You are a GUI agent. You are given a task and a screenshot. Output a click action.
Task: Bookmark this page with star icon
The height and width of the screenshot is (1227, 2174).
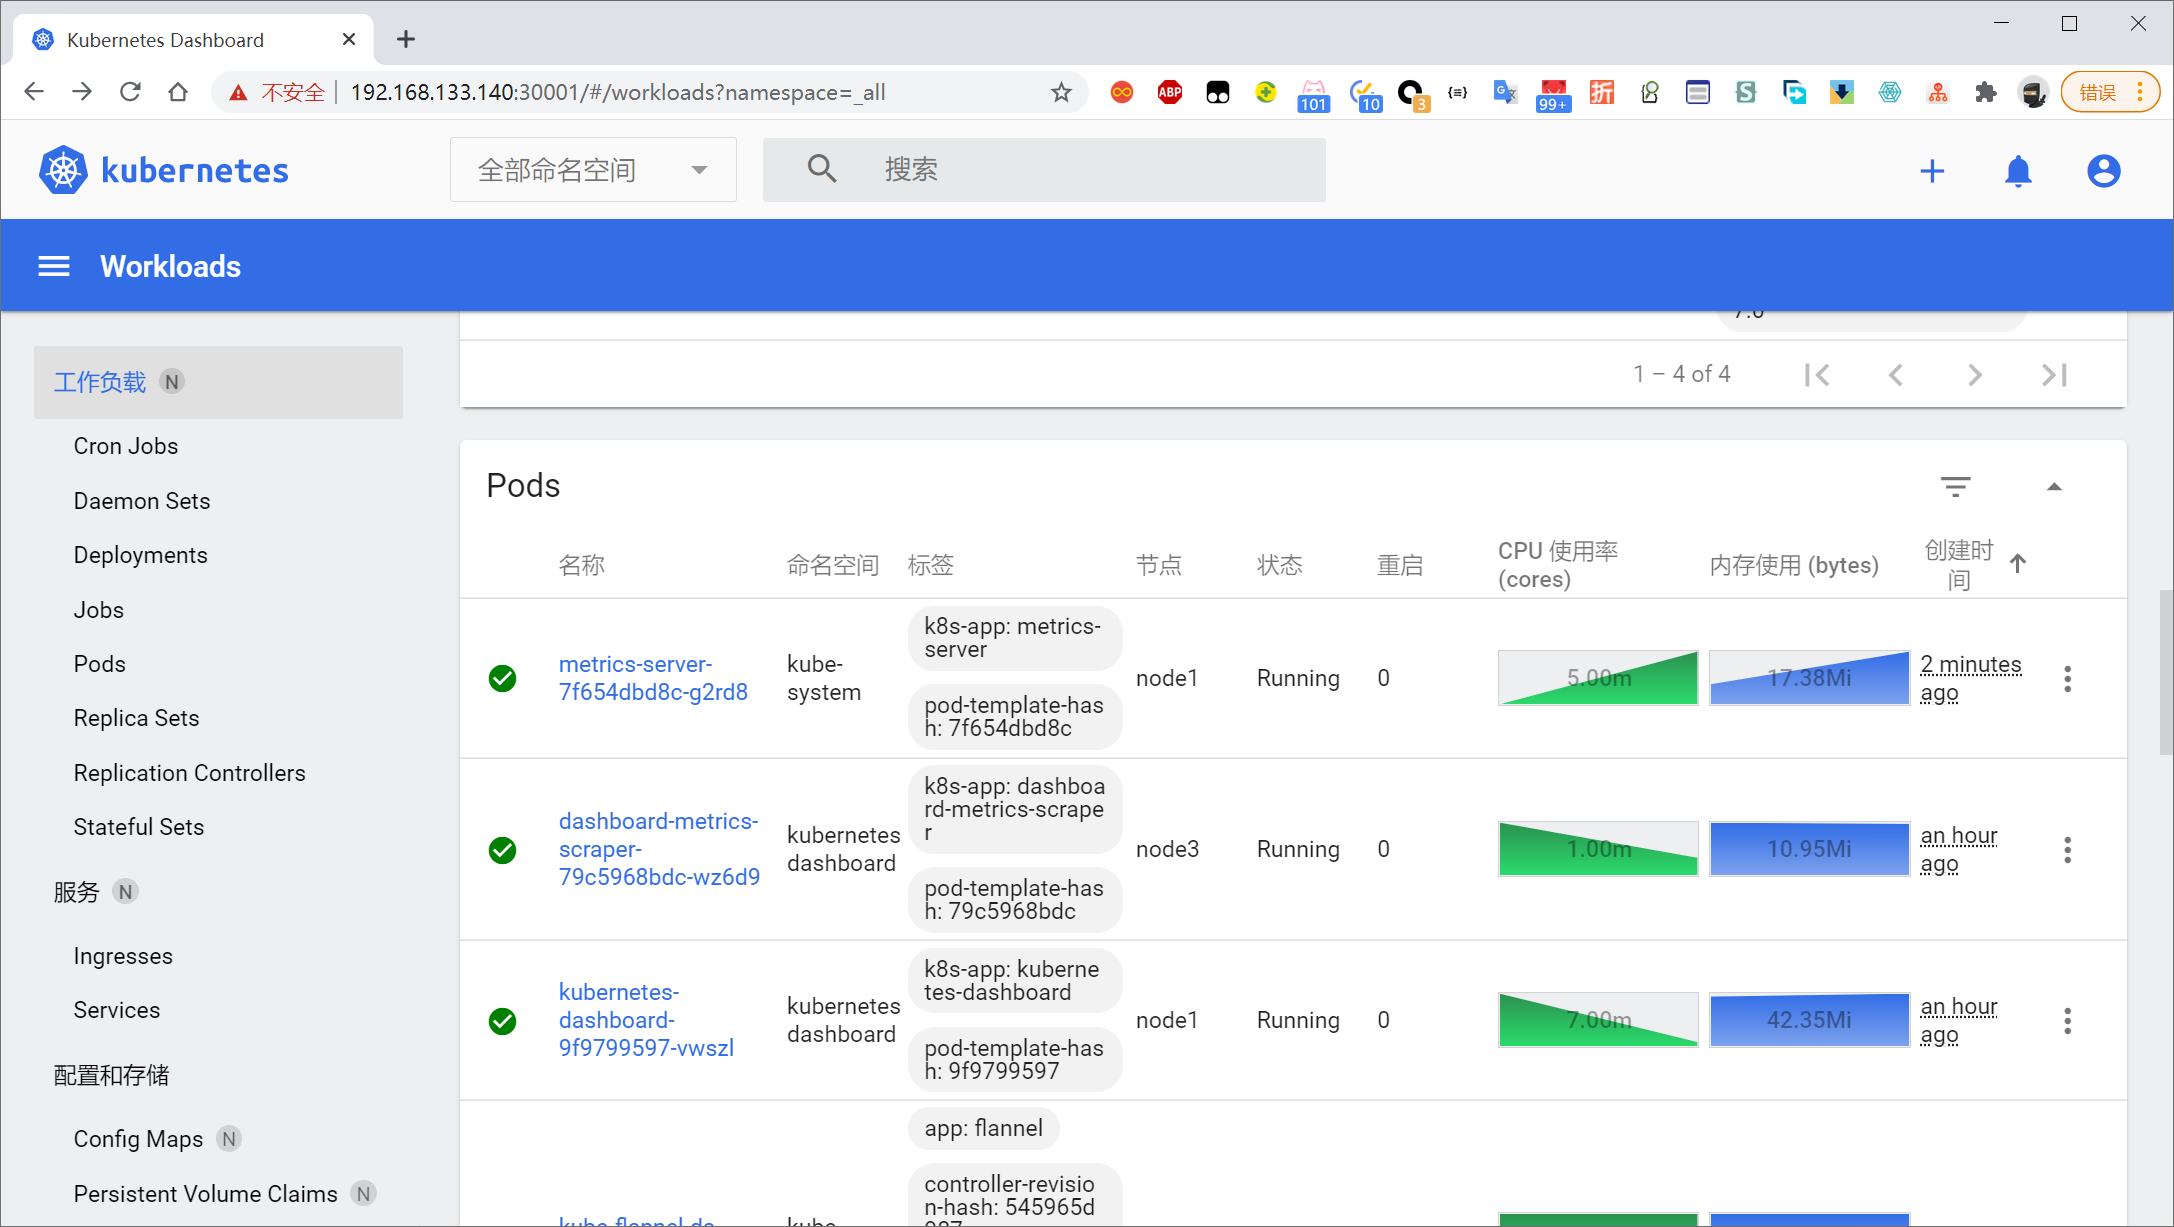click(x=1061, y=93)
